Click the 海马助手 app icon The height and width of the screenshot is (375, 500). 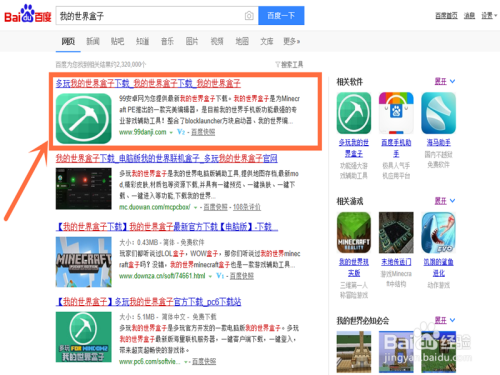tap(438, 113)
